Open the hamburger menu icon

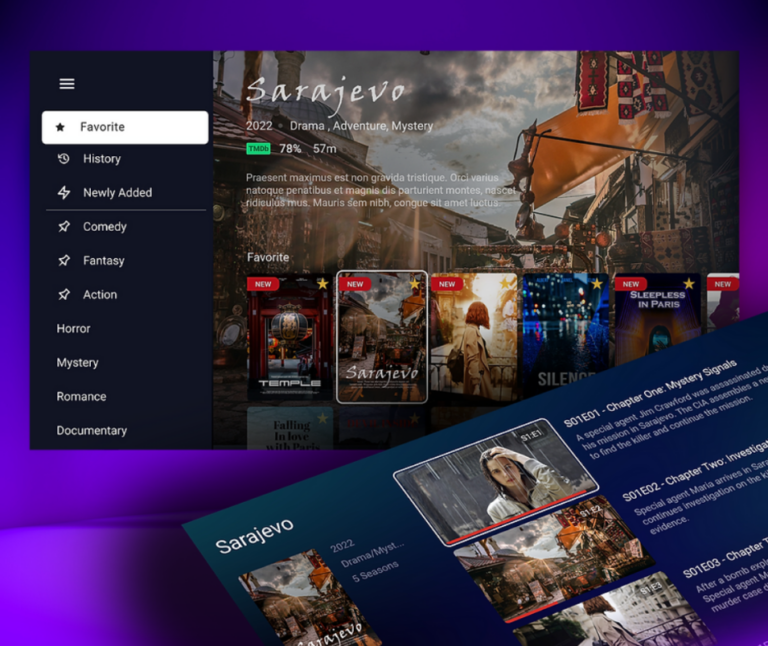click(67, 84)
